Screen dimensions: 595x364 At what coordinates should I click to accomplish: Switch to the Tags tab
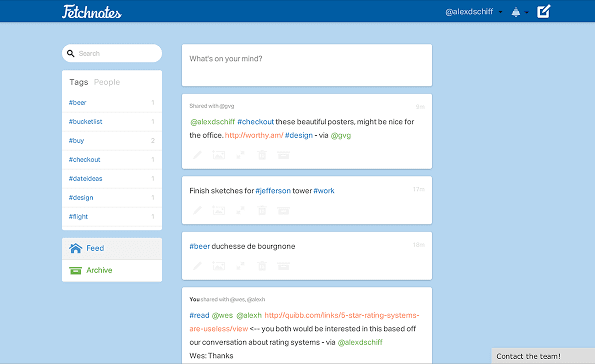click(79, 82)
